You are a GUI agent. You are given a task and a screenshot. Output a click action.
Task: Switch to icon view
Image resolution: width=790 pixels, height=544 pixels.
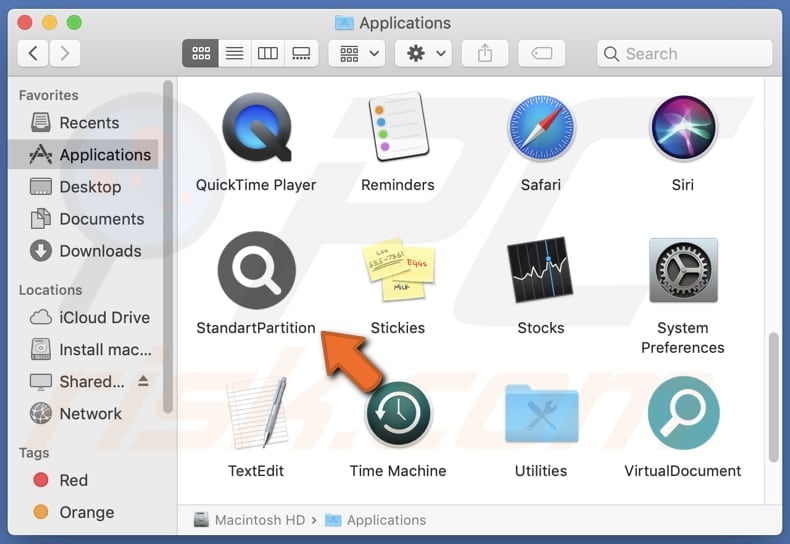(201, 53)
